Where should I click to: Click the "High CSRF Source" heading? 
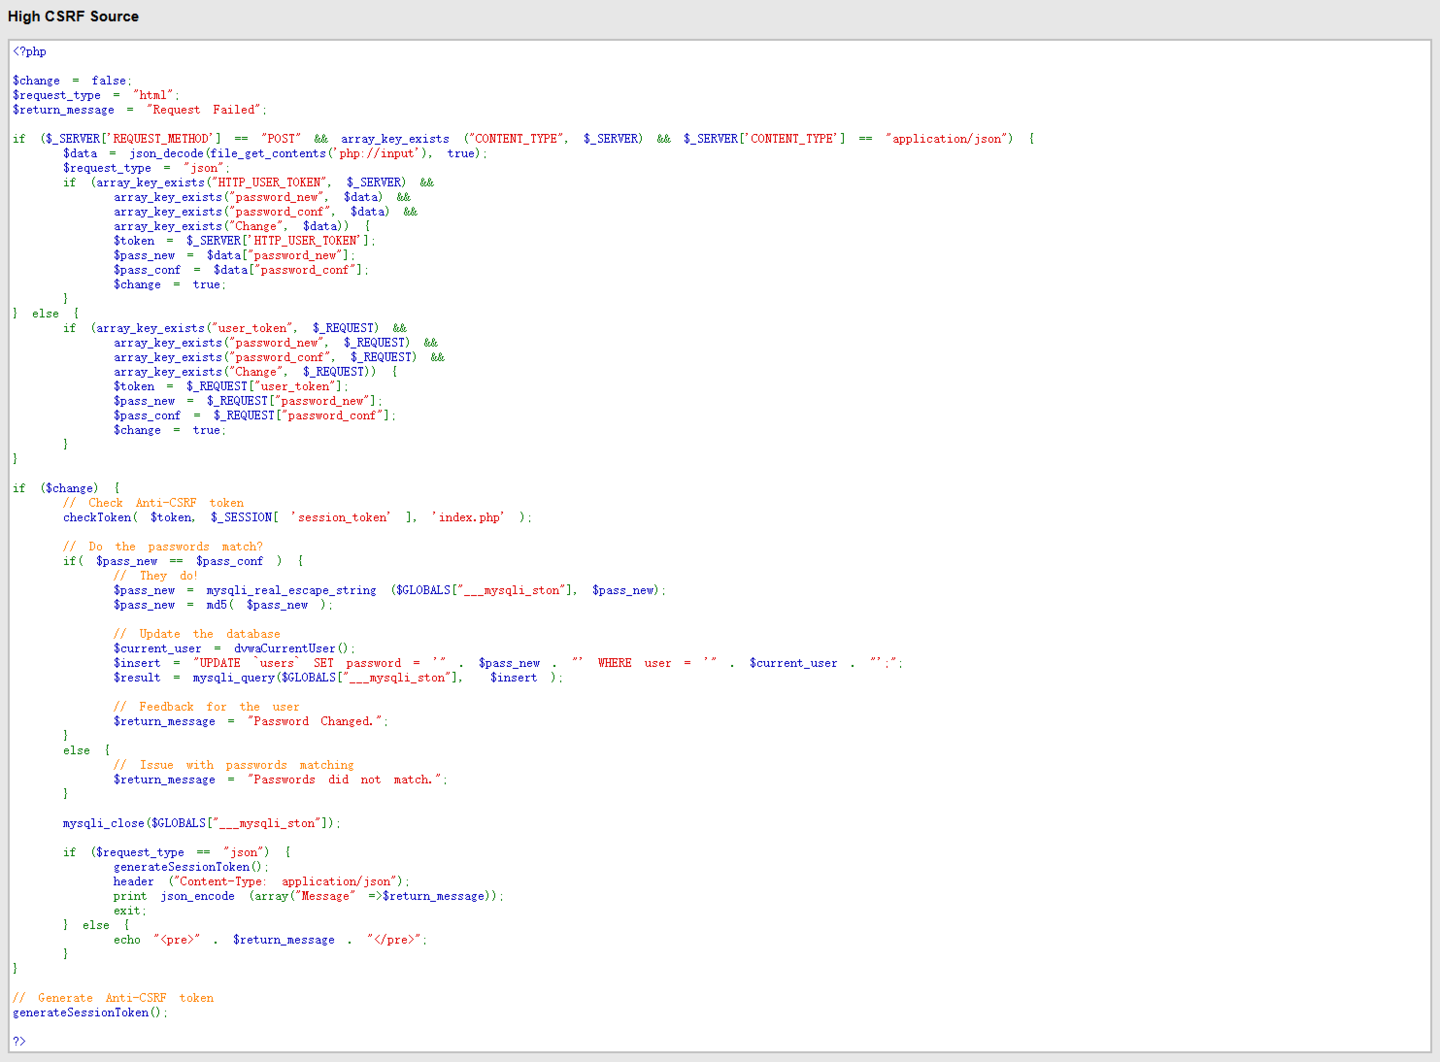point(73,16)
